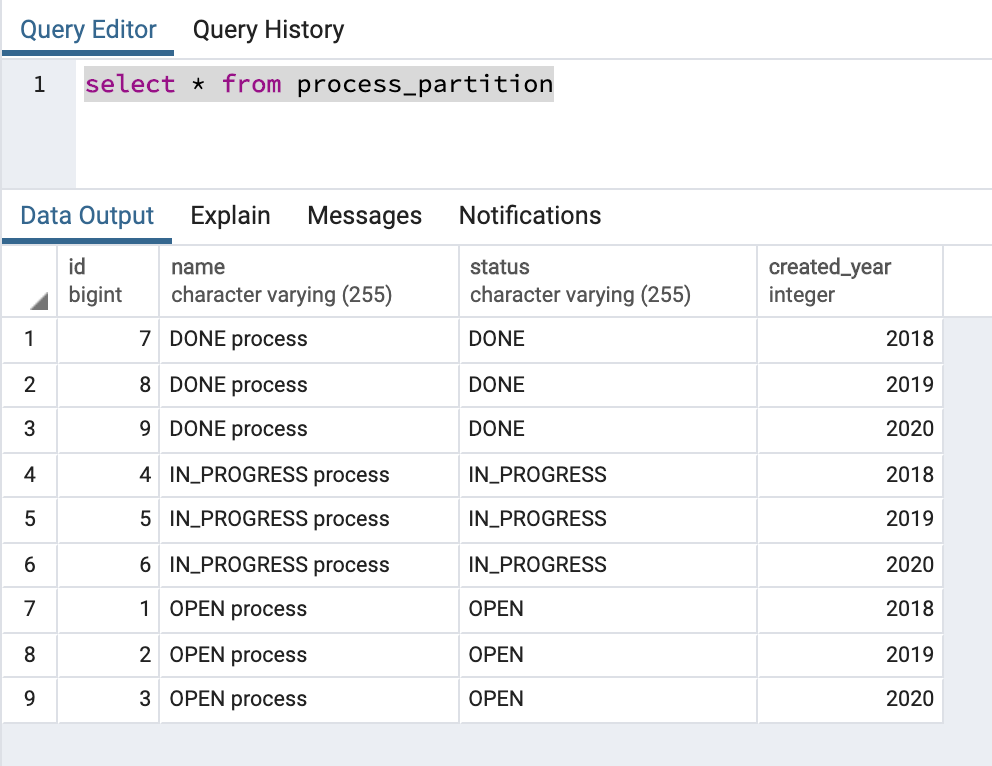Viewport: 992px width, 766px height.
Task: Open the Messages tab
Action: click(364, 216)
